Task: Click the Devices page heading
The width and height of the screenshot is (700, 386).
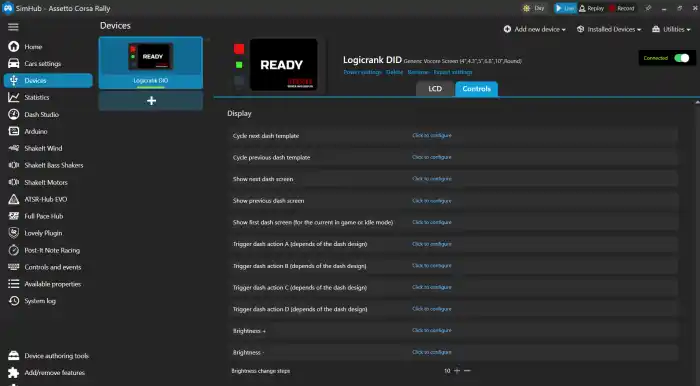Action: [x=115, y=25]
